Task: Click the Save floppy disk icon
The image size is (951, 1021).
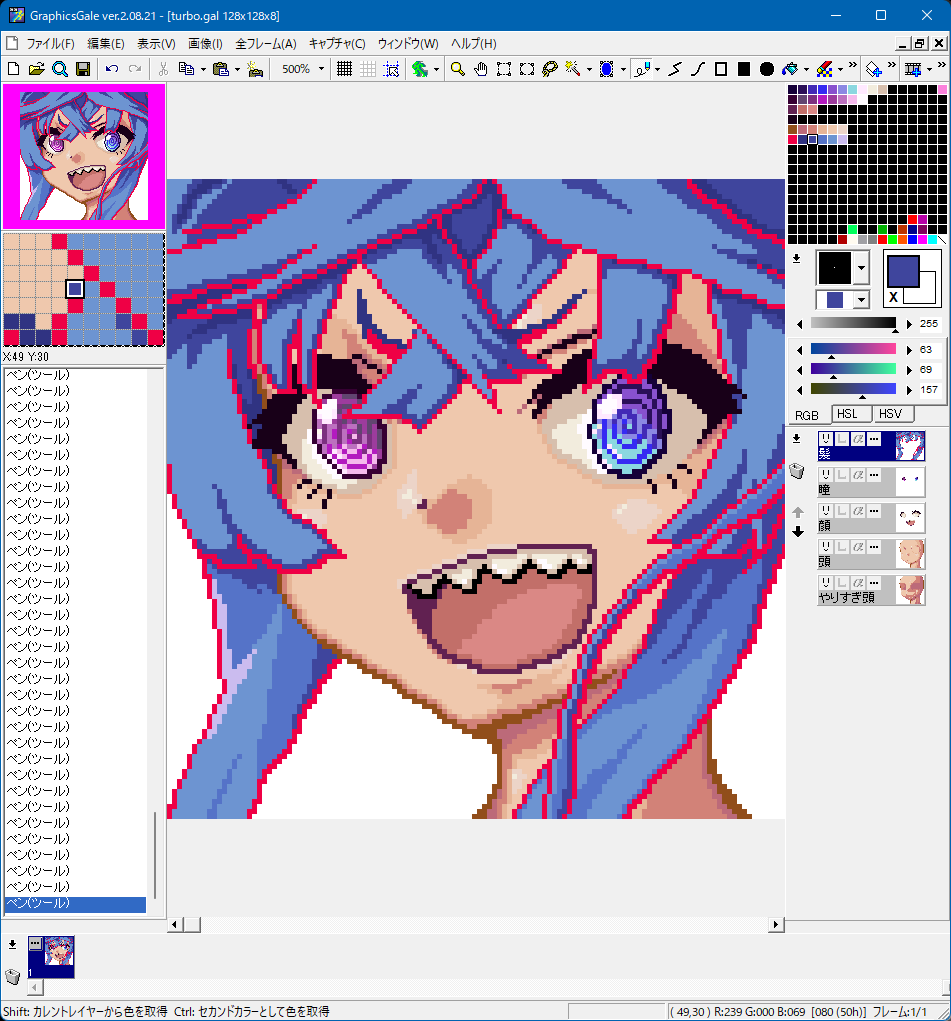Action: 83,69
